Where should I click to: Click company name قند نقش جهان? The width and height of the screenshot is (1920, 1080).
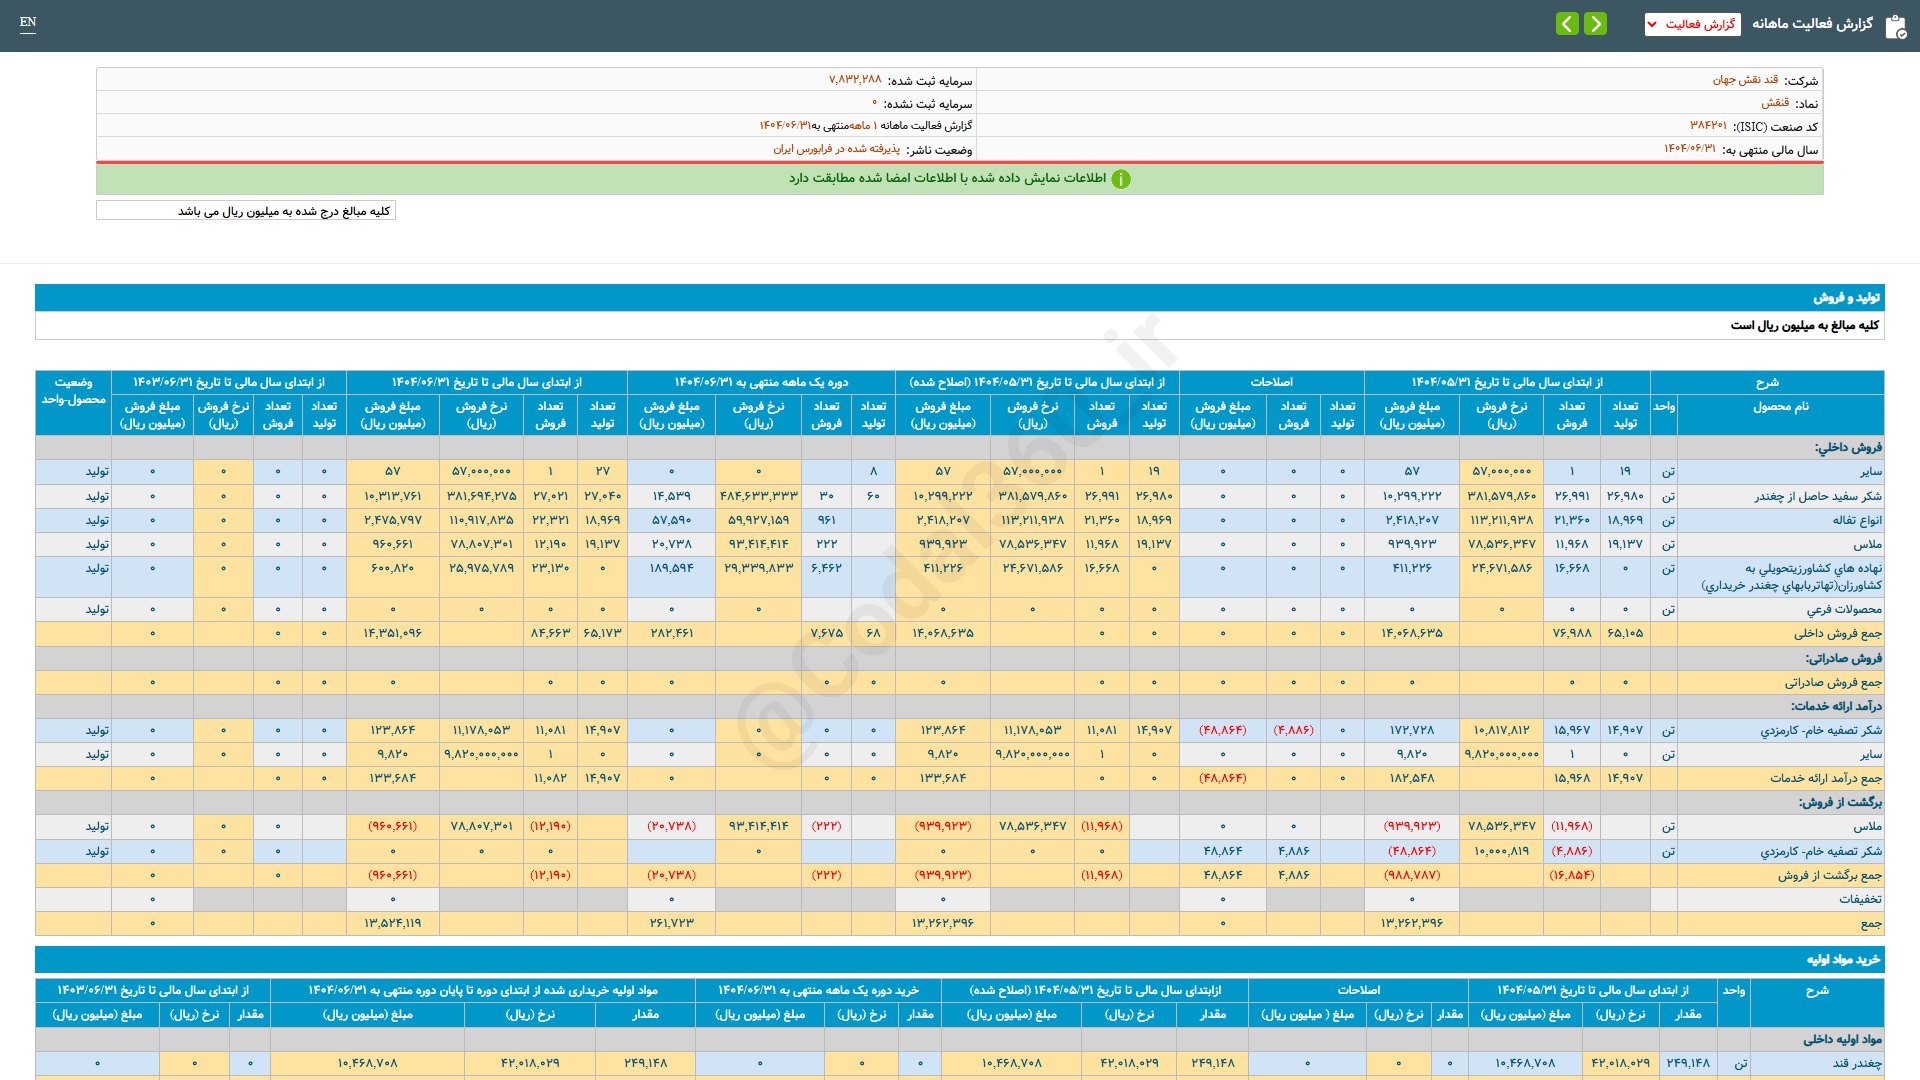[1745, 80]
